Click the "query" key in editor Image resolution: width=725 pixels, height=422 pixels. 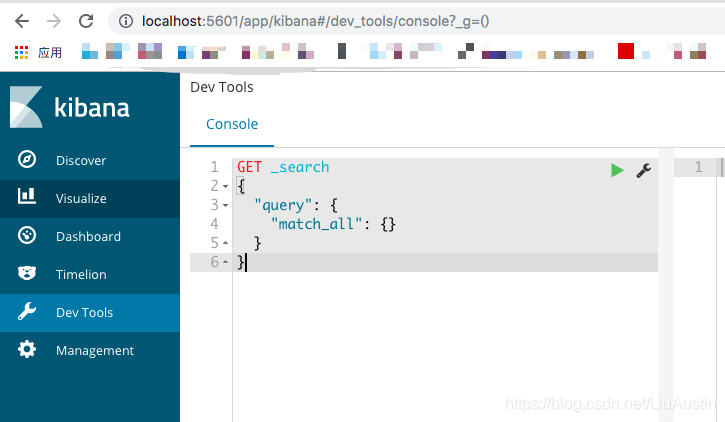click(283, 205)
